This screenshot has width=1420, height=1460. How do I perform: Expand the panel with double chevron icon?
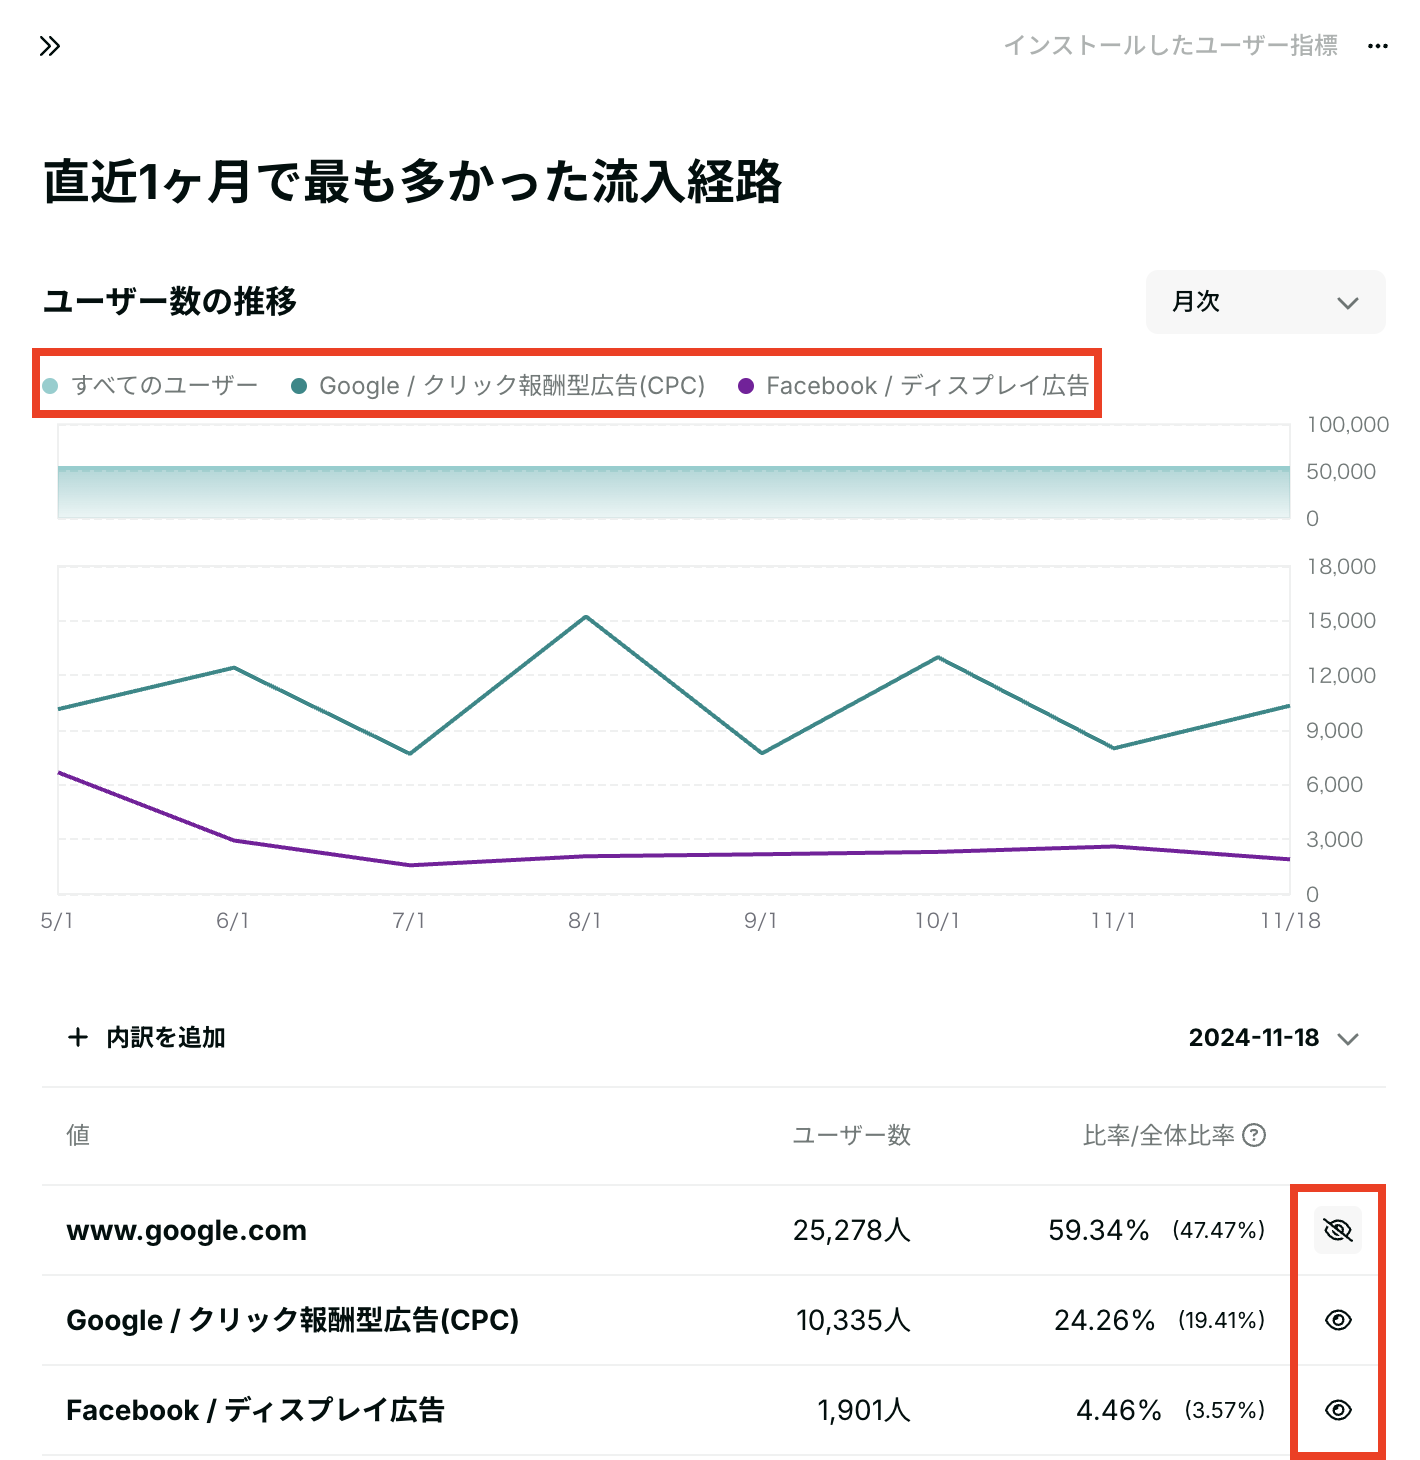coord(50,46)
